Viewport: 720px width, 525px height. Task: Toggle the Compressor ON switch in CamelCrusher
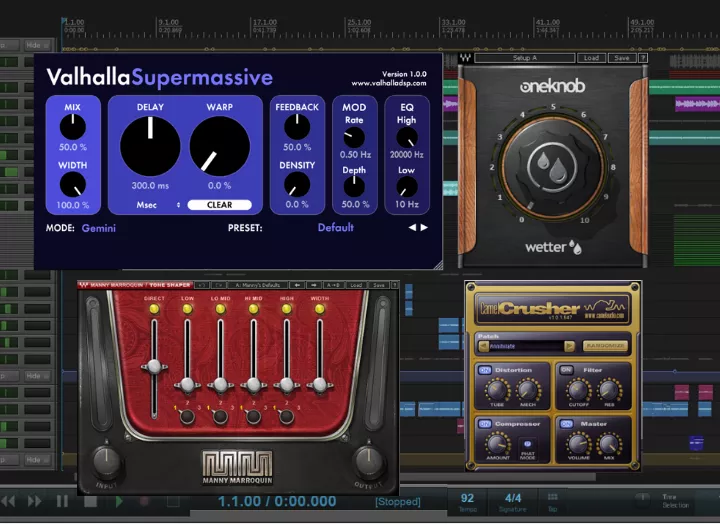coord(485,424)
